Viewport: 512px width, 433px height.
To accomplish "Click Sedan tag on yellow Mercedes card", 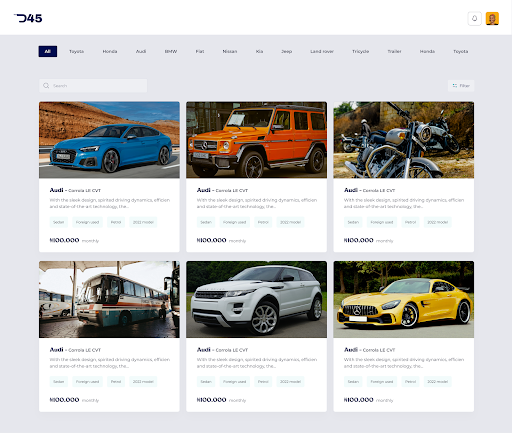I will click(353, 381).
